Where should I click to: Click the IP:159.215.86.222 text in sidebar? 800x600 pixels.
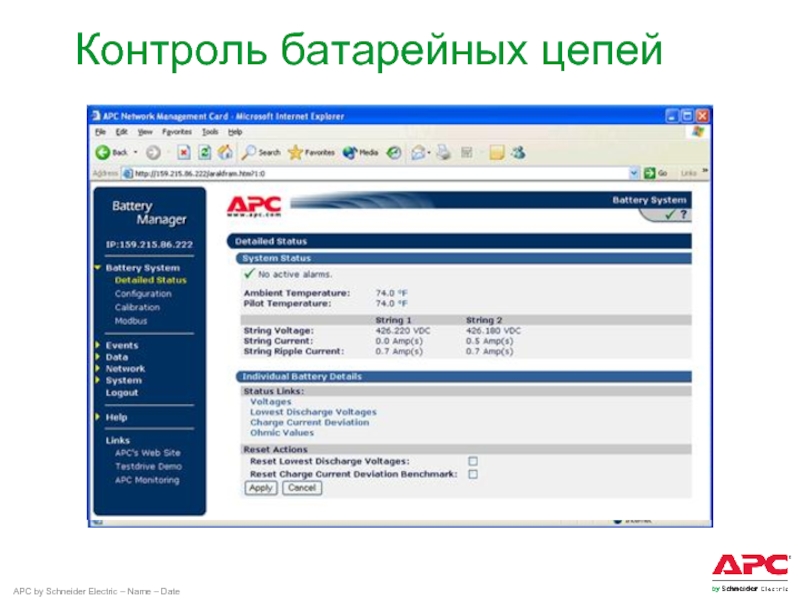coord(149,244)
